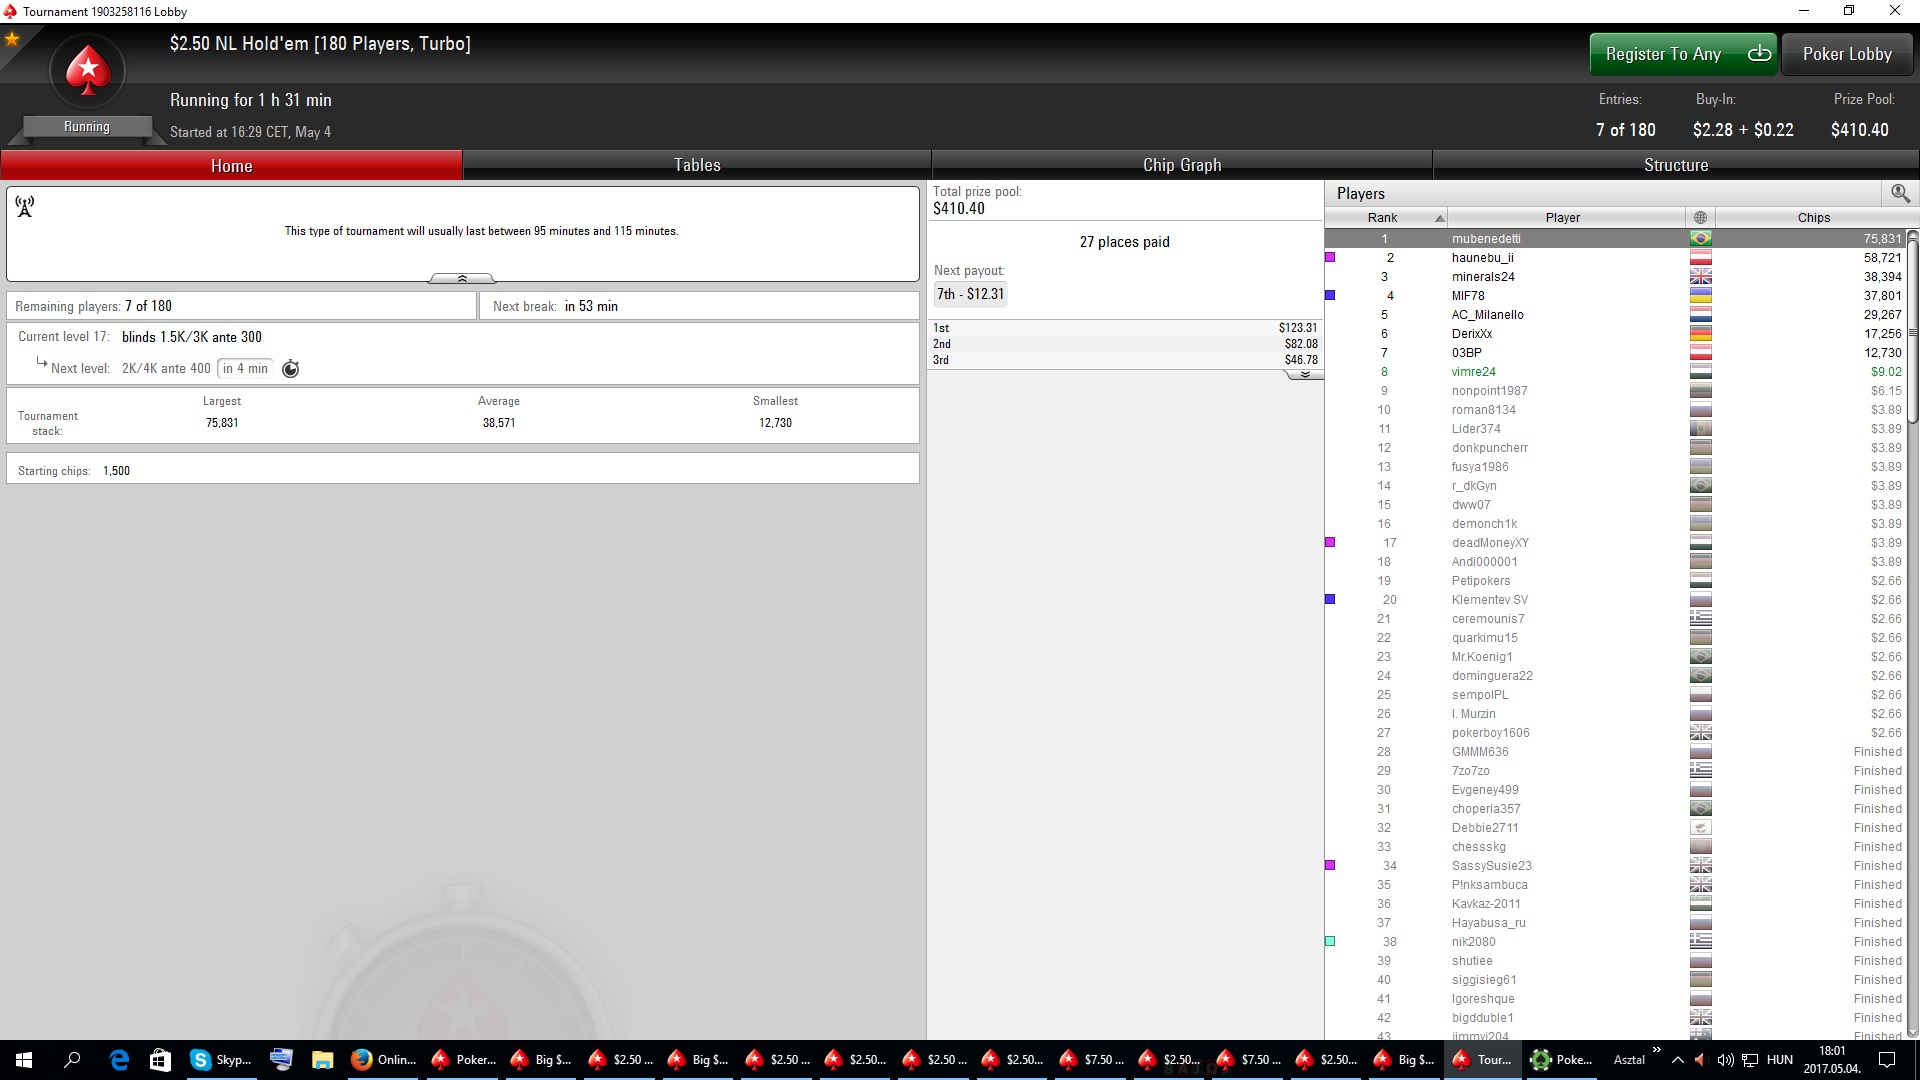Click the volume icon in system tray

click(1725, 1060)
